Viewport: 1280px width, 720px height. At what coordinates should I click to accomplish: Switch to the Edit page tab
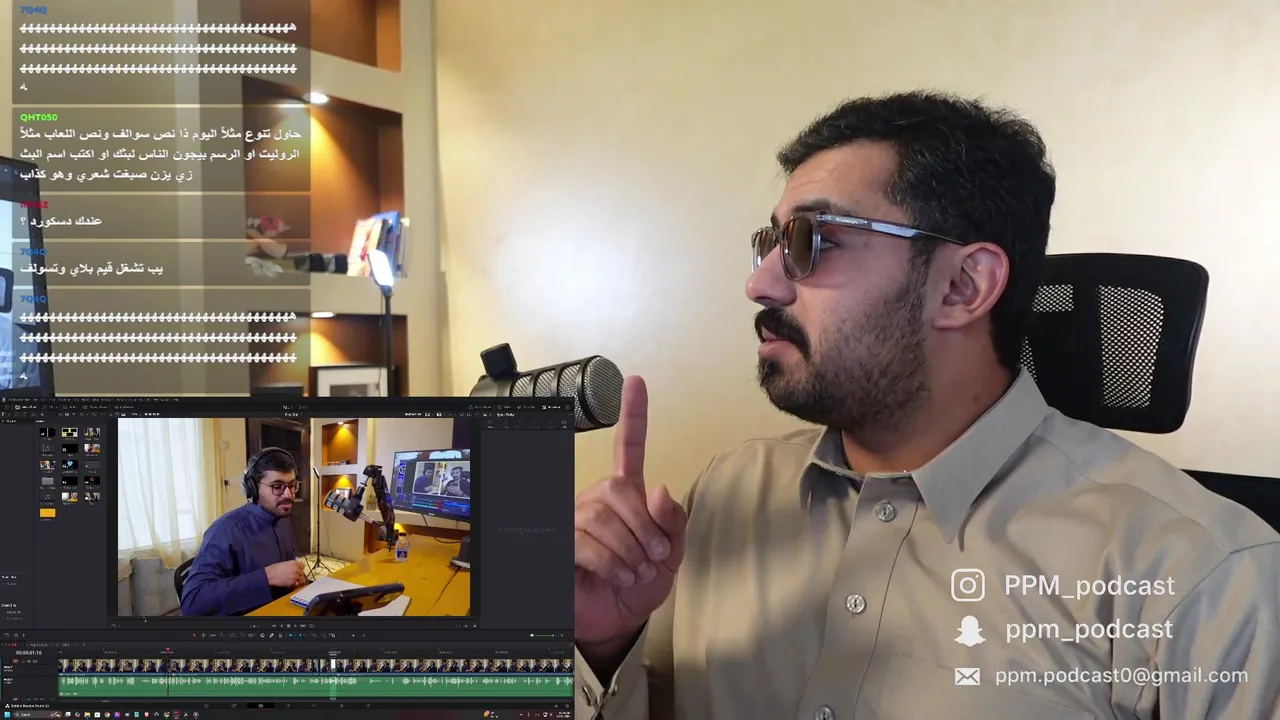261,706
